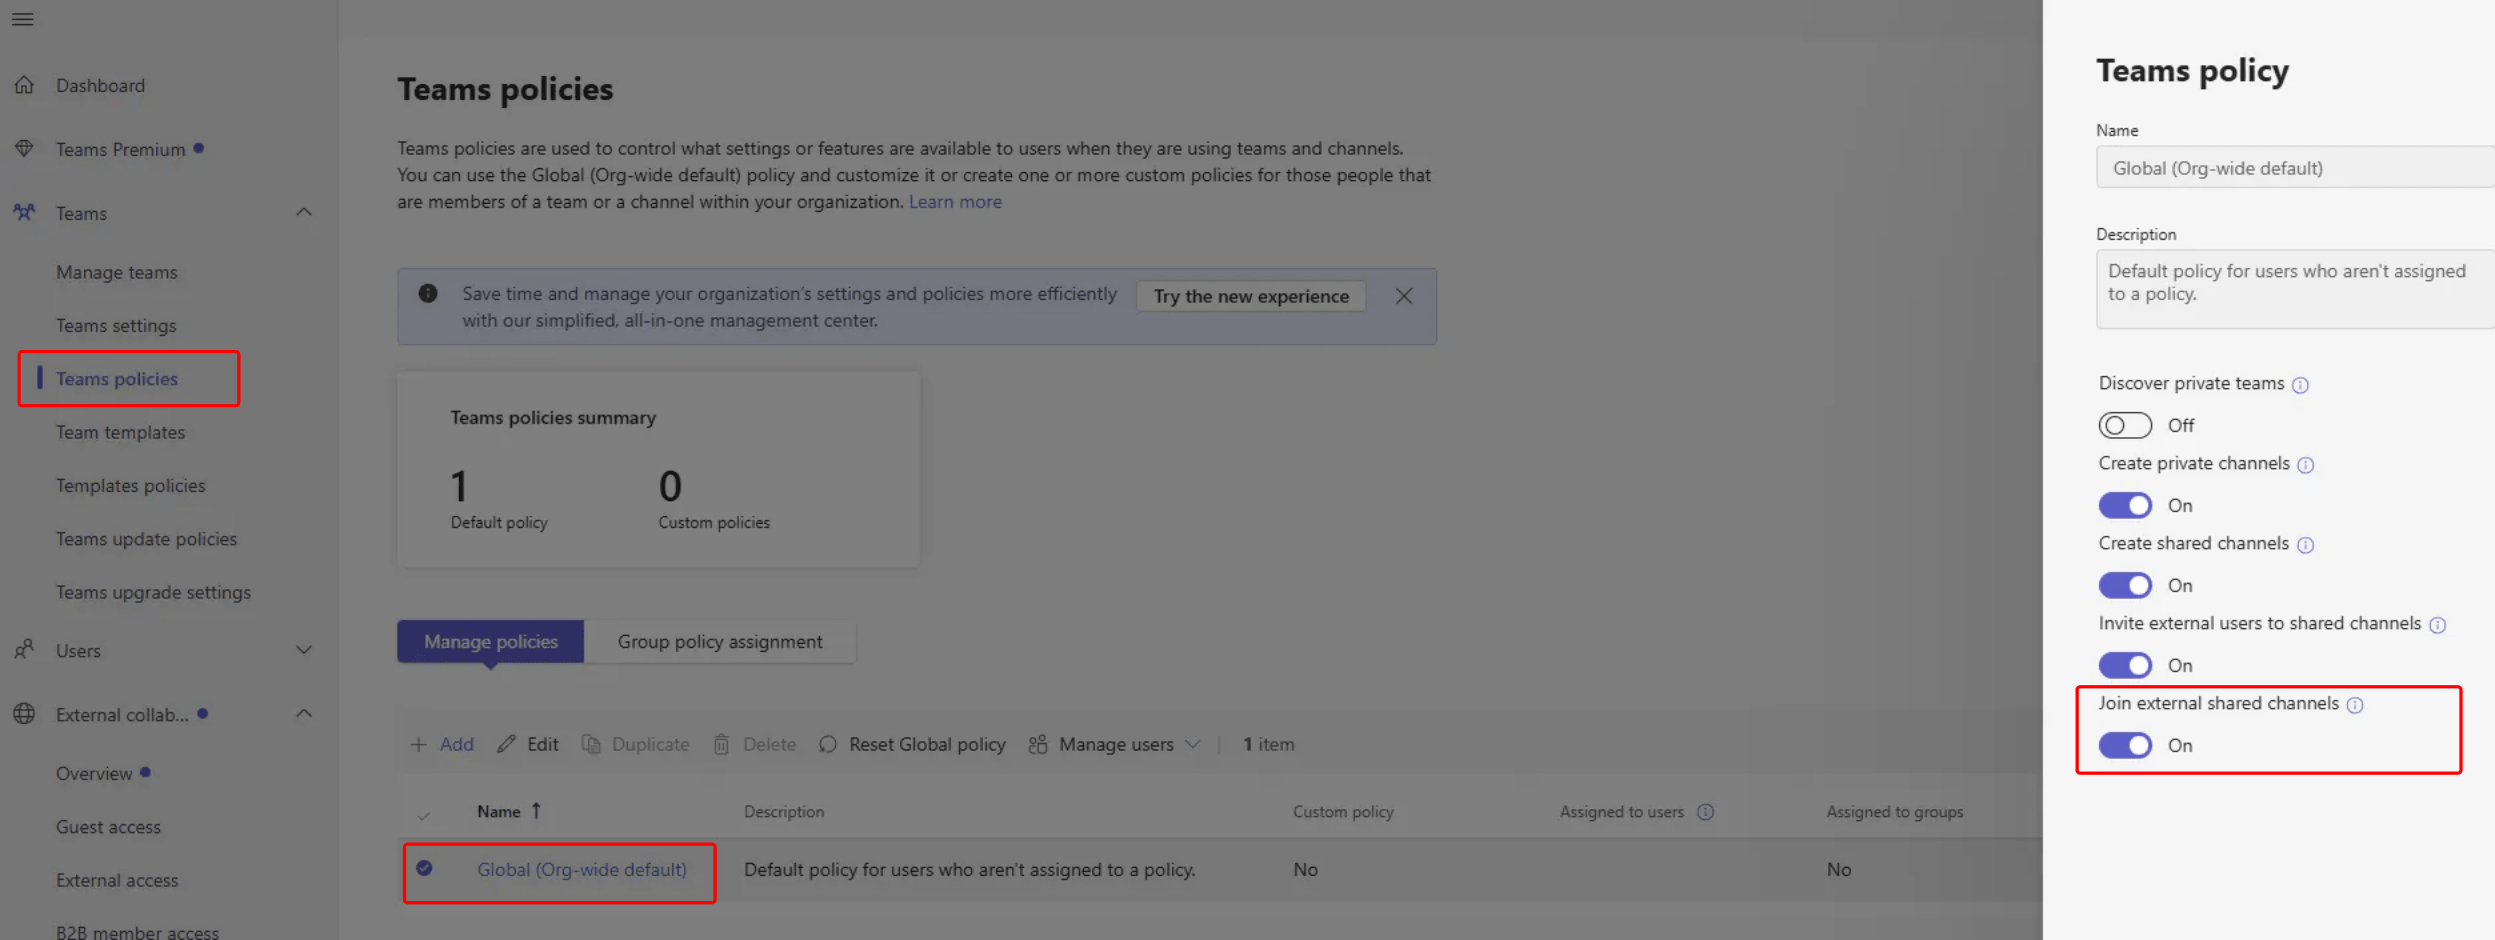Screen dimensions: 2495x940
Task: Click the Teams Premium diamond icon
Action: [x=25, y=149]
